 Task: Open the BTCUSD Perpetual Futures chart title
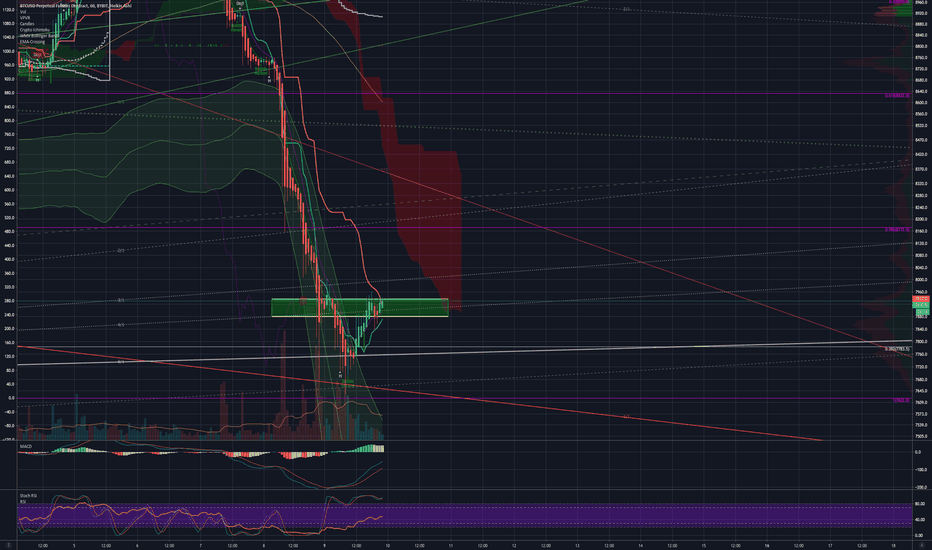click(x=75, y=5)
